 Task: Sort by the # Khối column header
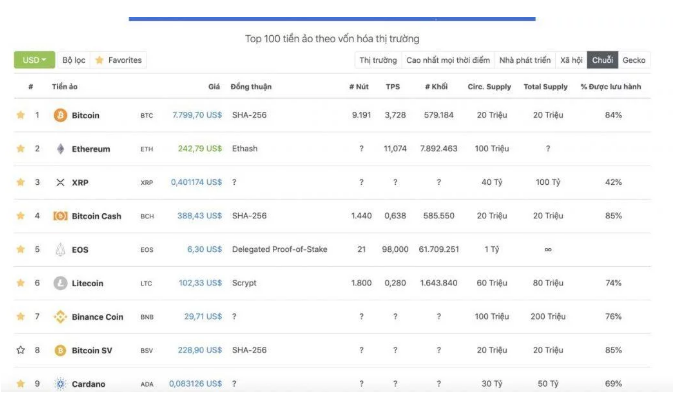(436, 87)
